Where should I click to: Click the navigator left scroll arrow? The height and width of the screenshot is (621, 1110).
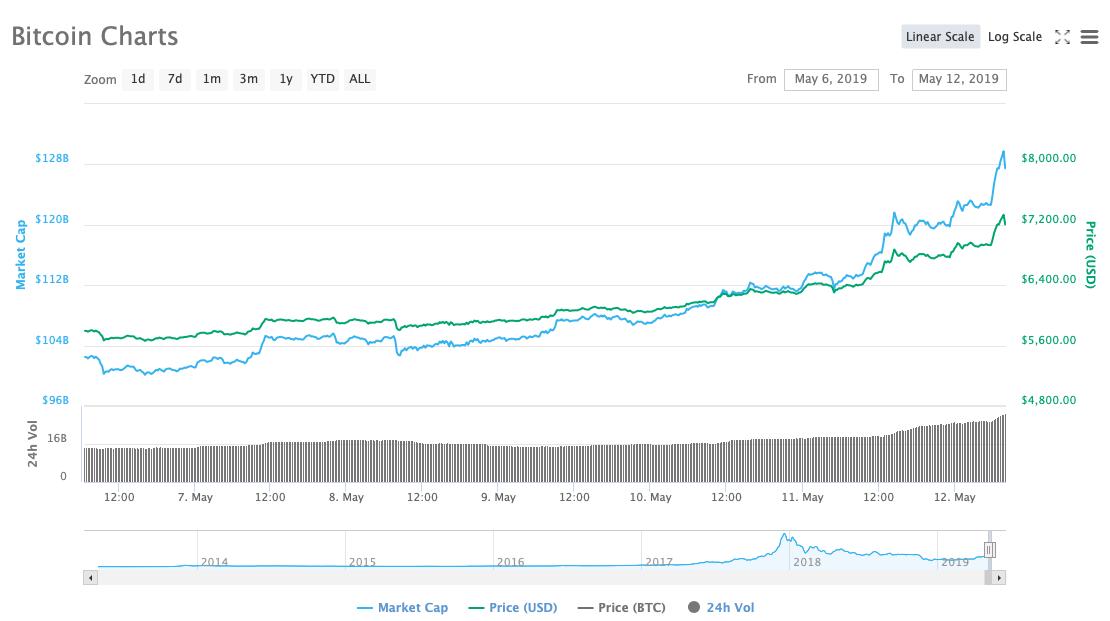pyautogui.click(x=90, y=578)
